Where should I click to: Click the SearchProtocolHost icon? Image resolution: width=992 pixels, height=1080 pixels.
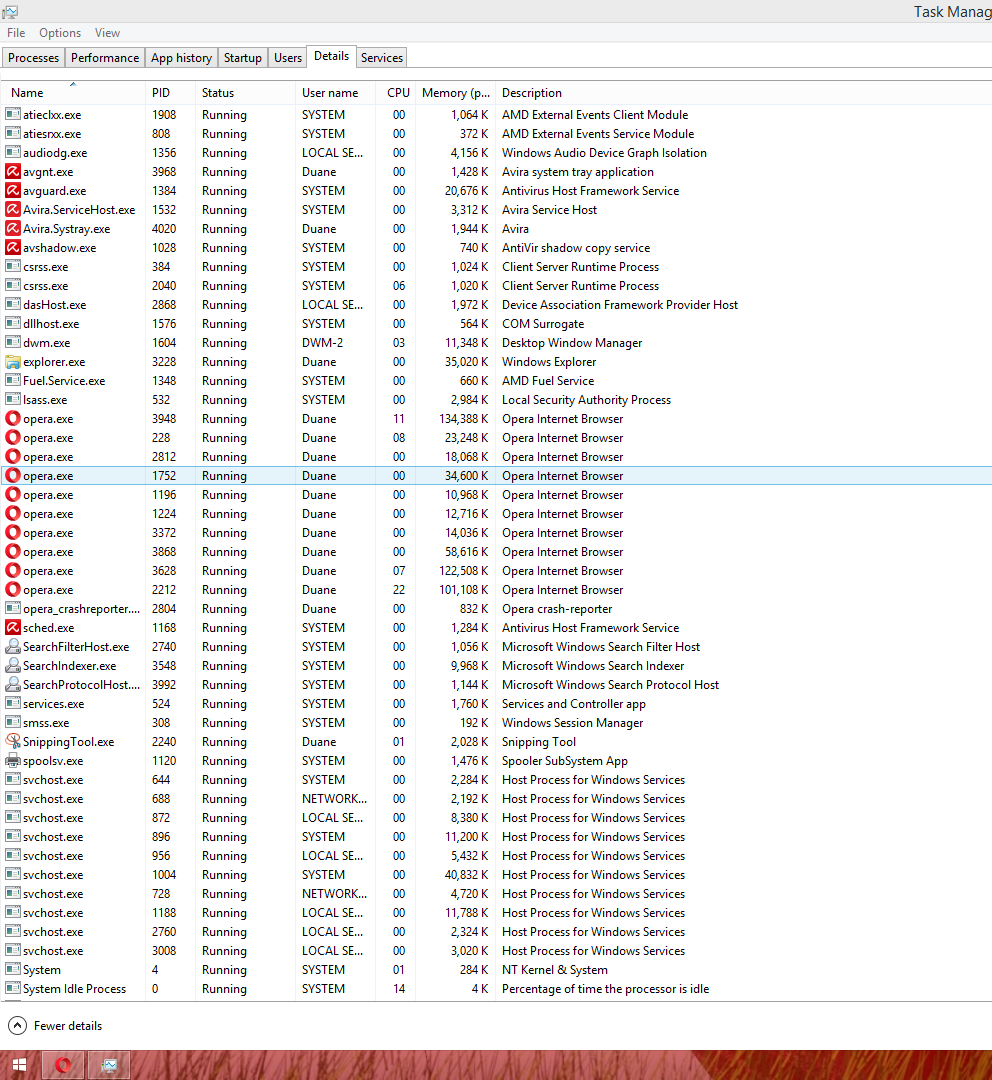click(x=12, y=685)
